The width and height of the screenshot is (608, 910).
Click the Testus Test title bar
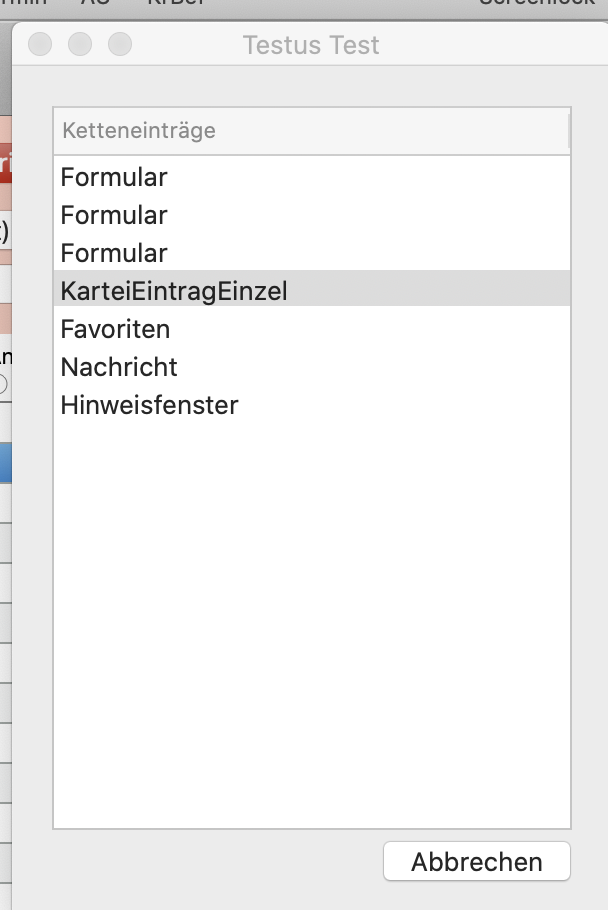tap(311, 45)
